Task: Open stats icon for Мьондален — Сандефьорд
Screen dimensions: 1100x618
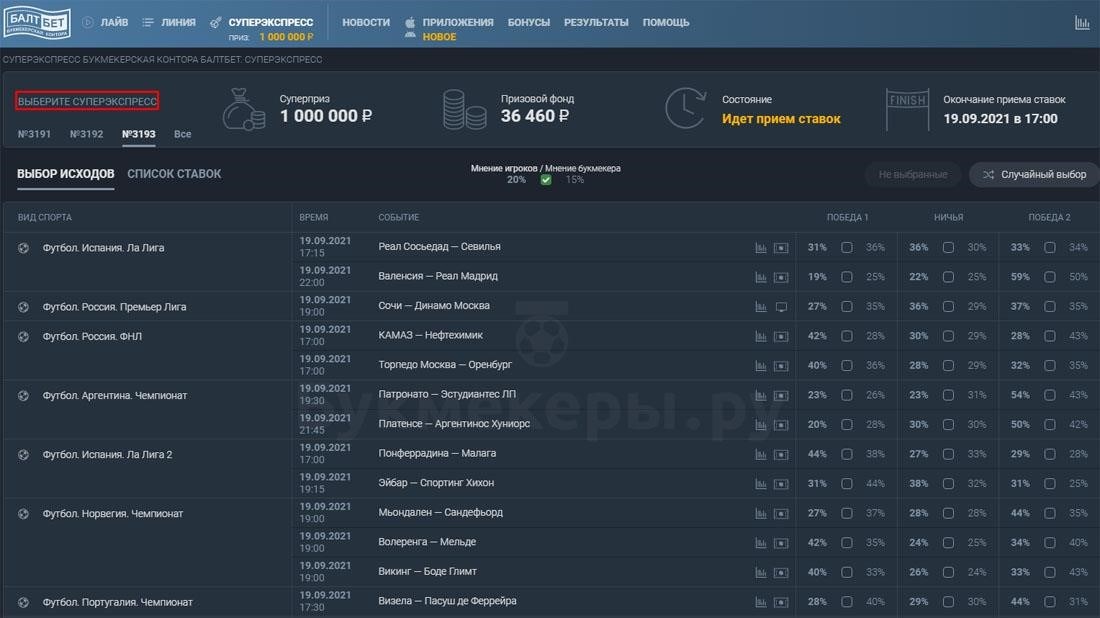Action: click(x=760, y=513)
